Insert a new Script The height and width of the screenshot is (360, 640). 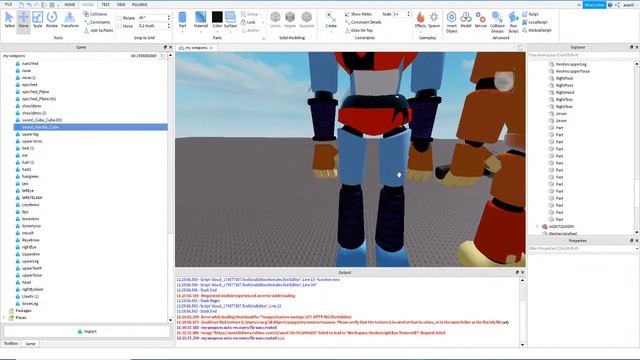[x=531, y=14]
